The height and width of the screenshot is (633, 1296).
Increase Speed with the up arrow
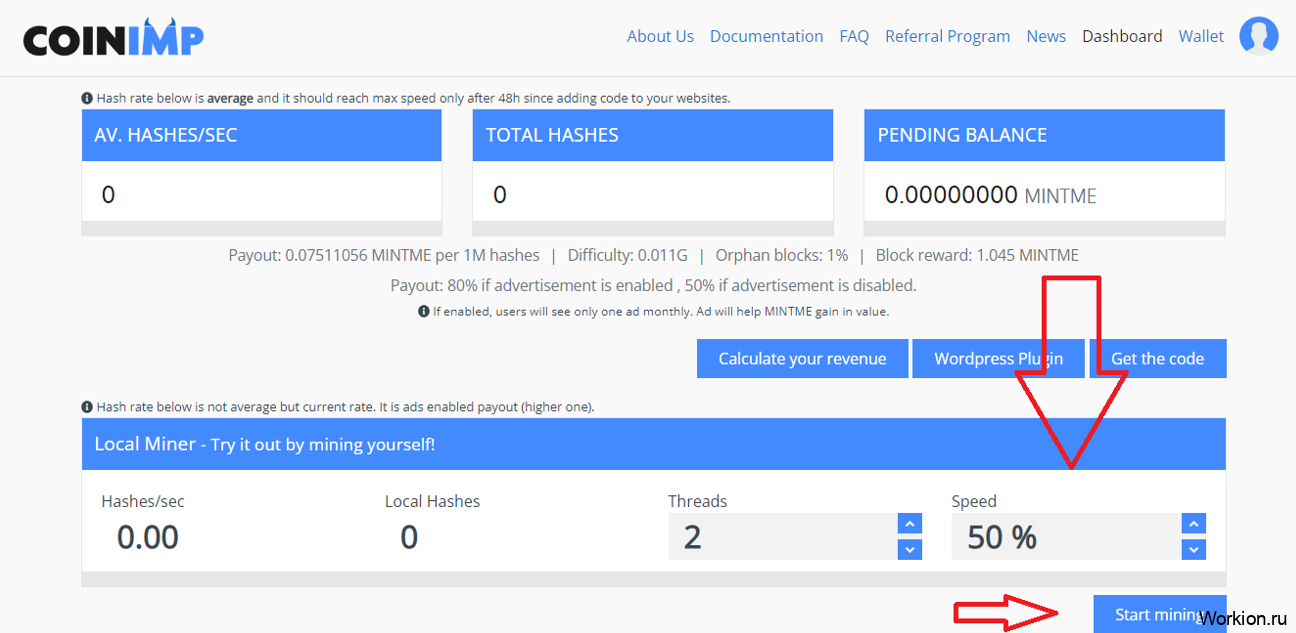pyautogui.click(x=1194, y=523)
